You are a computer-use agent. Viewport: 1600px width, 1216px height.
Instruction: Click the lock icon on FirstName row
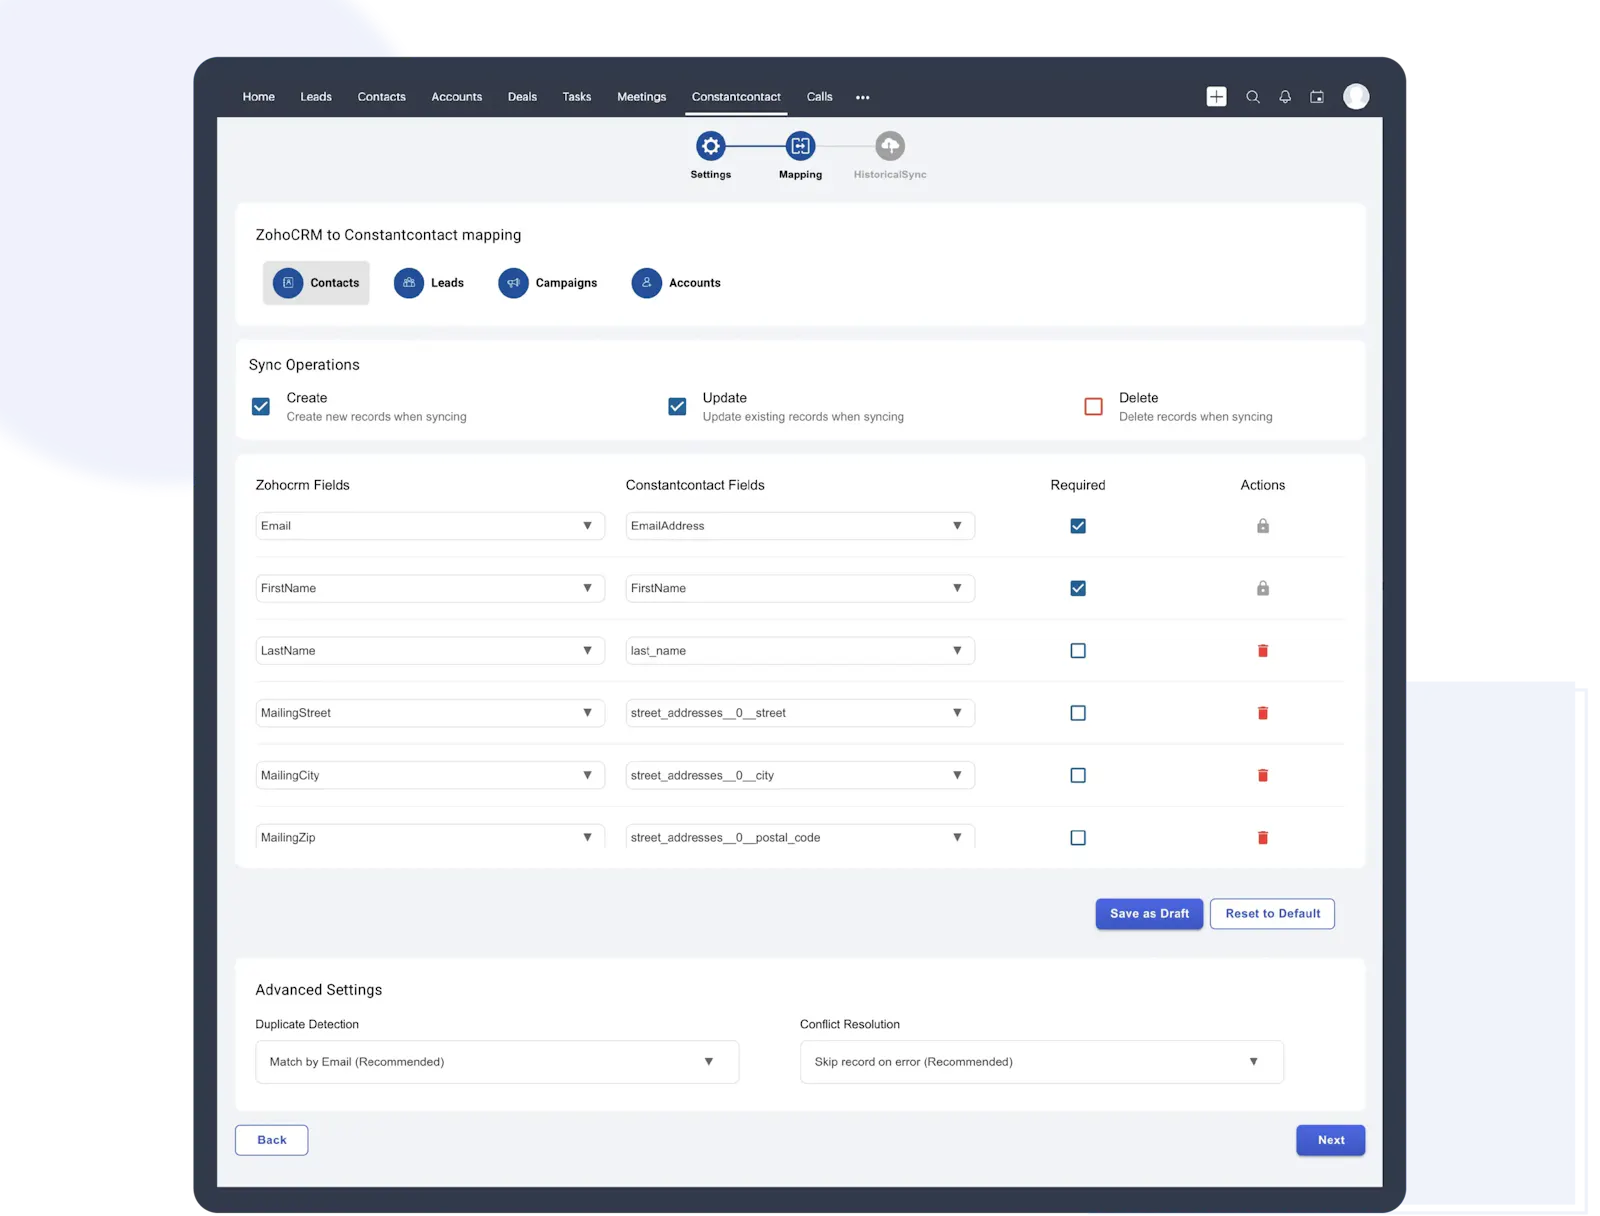point(1263,588)
